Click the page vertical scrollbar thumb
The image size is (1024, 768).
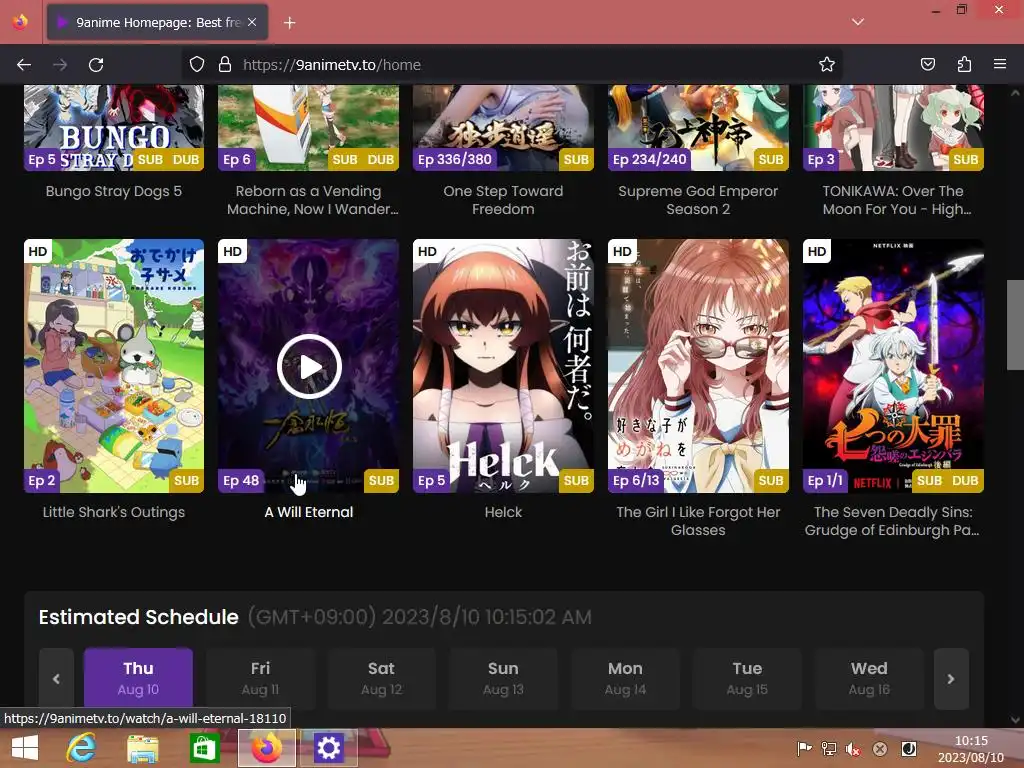click(1015, 325)
